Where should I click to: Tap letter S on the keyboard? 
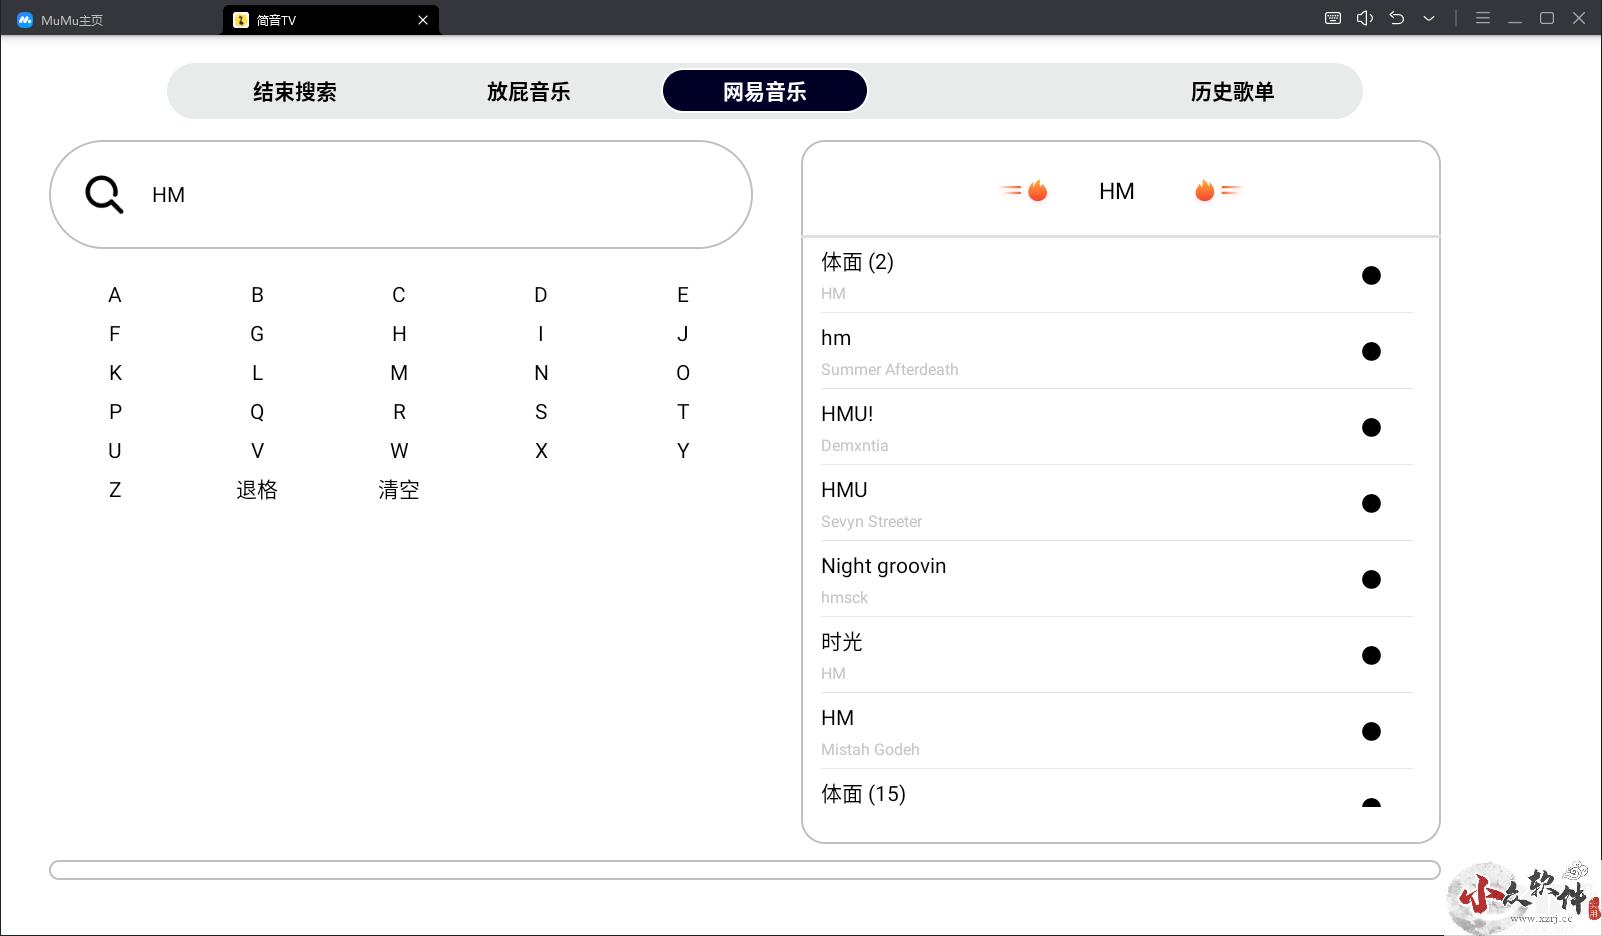541,412
